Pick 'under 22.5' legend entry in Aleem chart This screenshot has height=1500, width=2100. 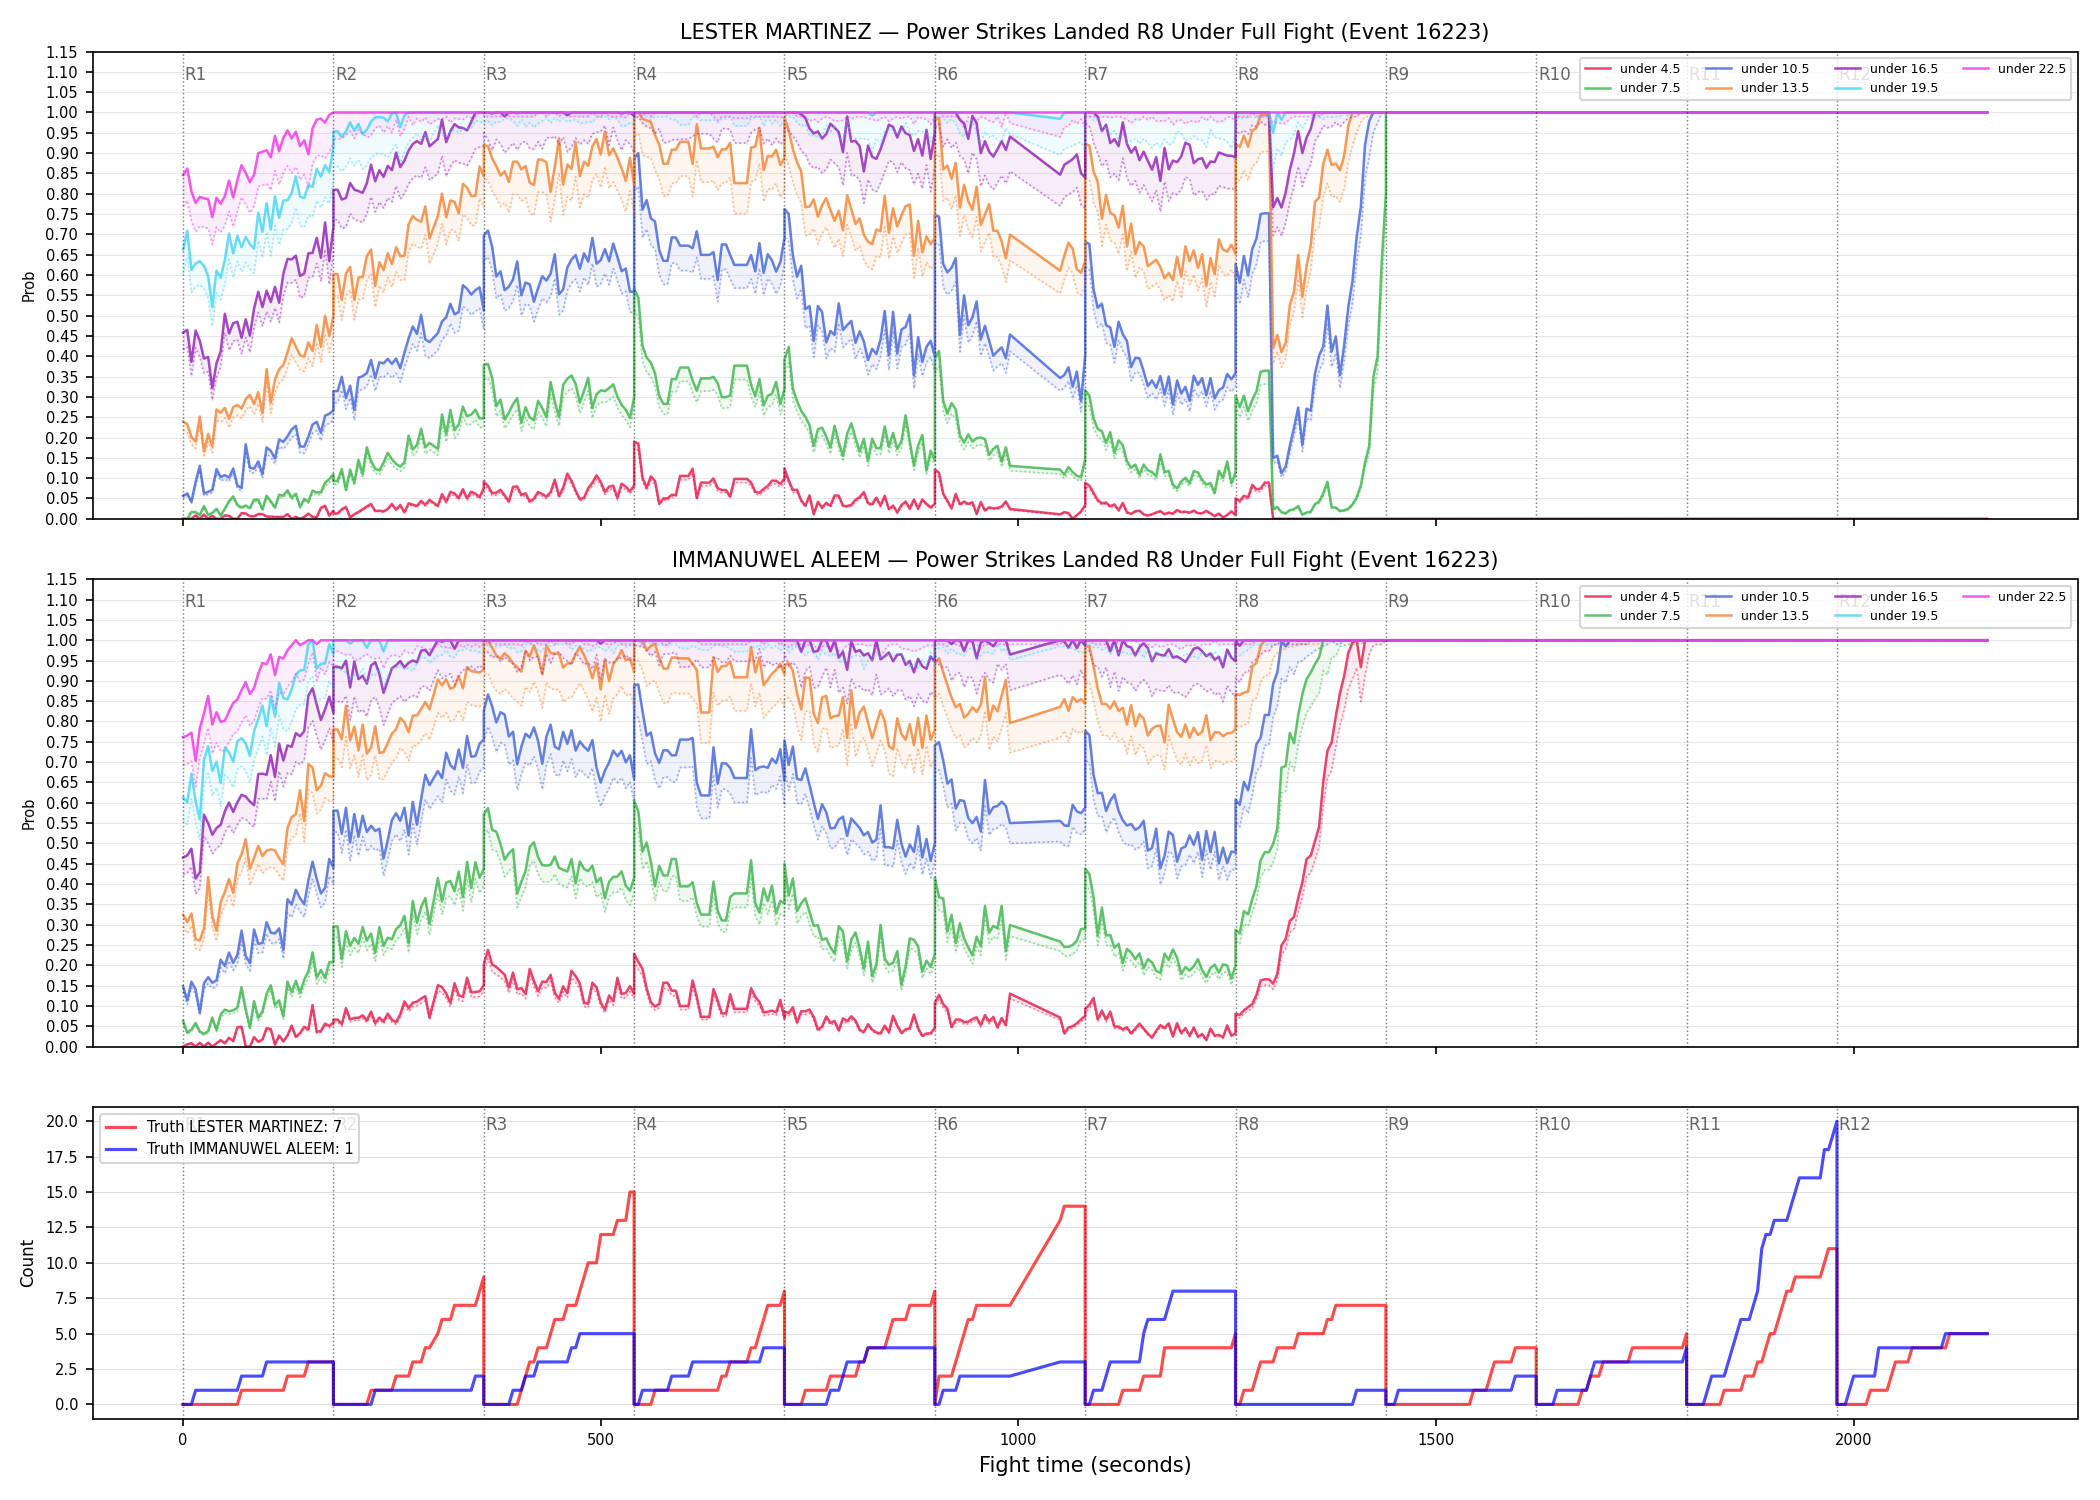click(2014, 597)
